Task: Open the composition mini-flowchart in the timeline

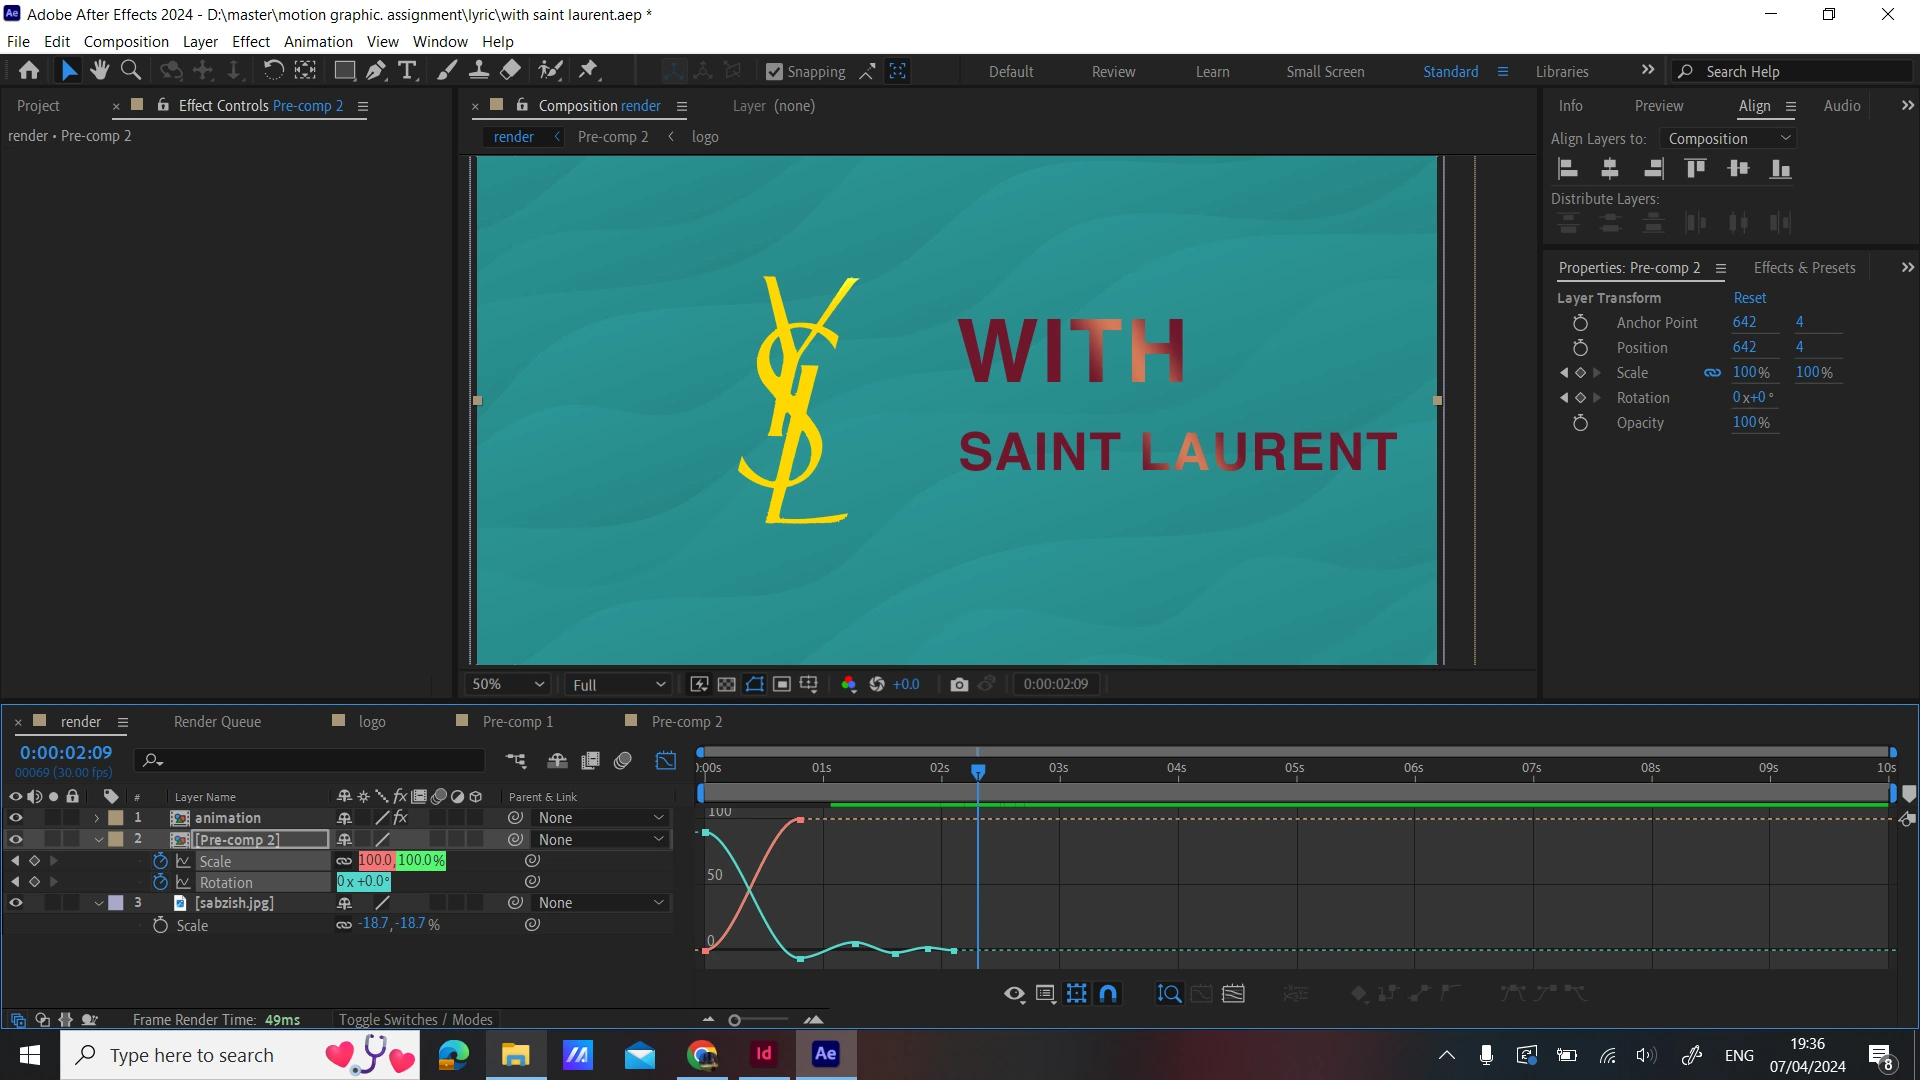Action: pyautogui.click(x=516, y=761)
